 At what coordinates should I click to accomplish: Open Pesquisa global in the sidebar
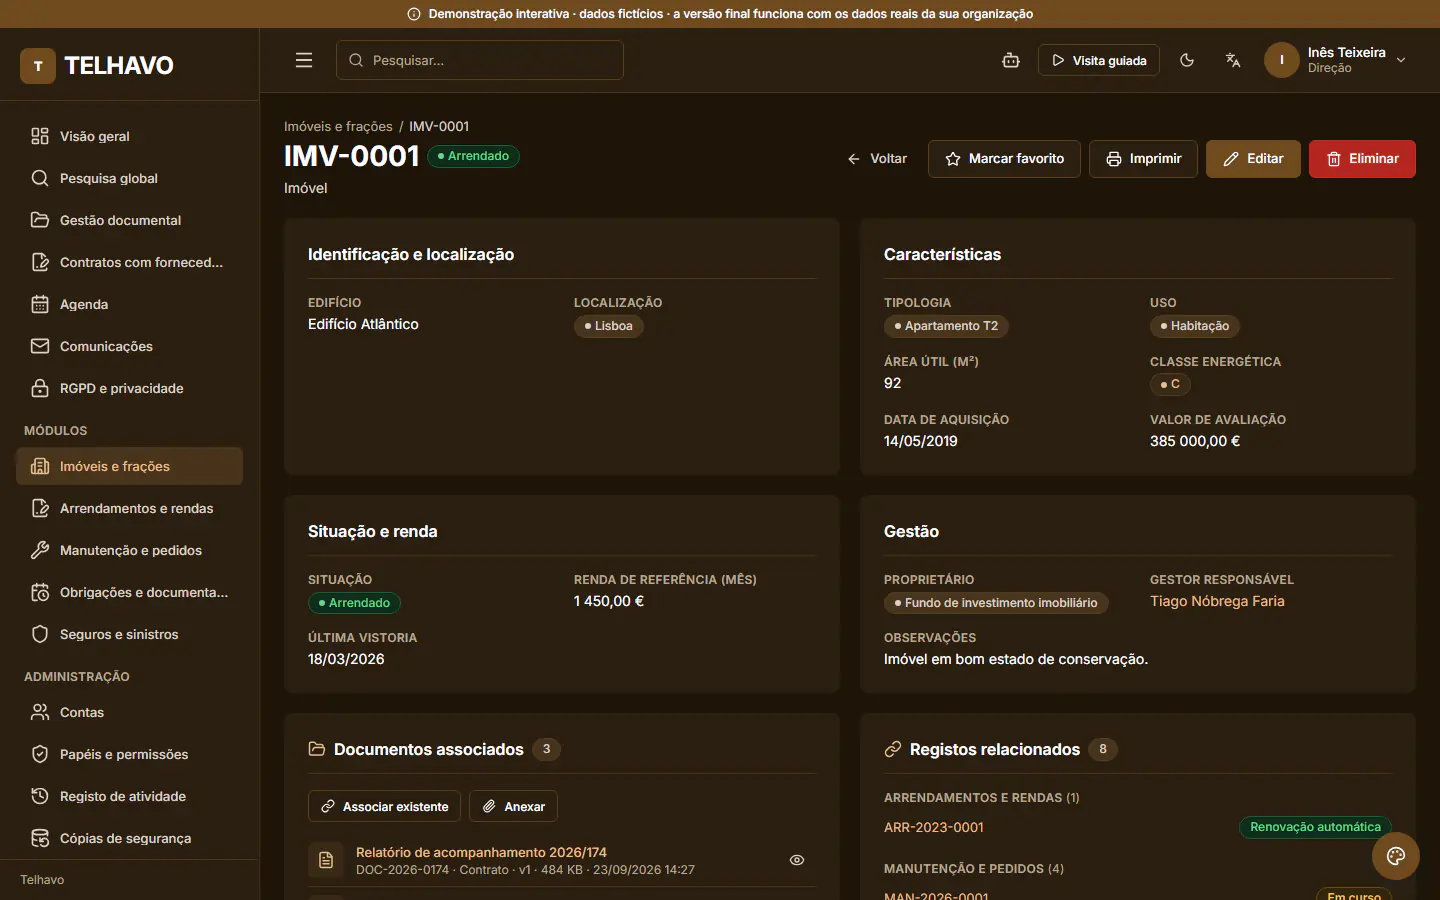click(x=130, y=178)
